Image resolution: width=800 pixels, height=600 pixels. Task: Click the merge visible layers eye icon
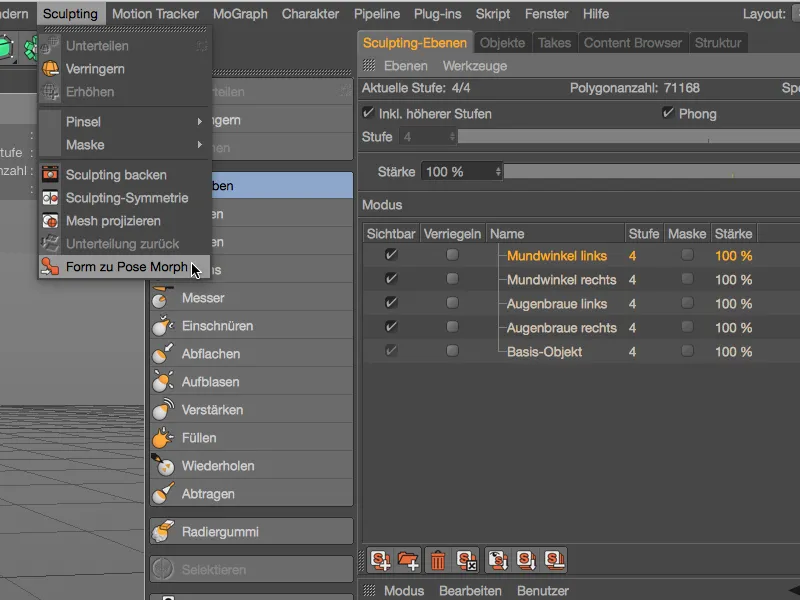(498, 560)
